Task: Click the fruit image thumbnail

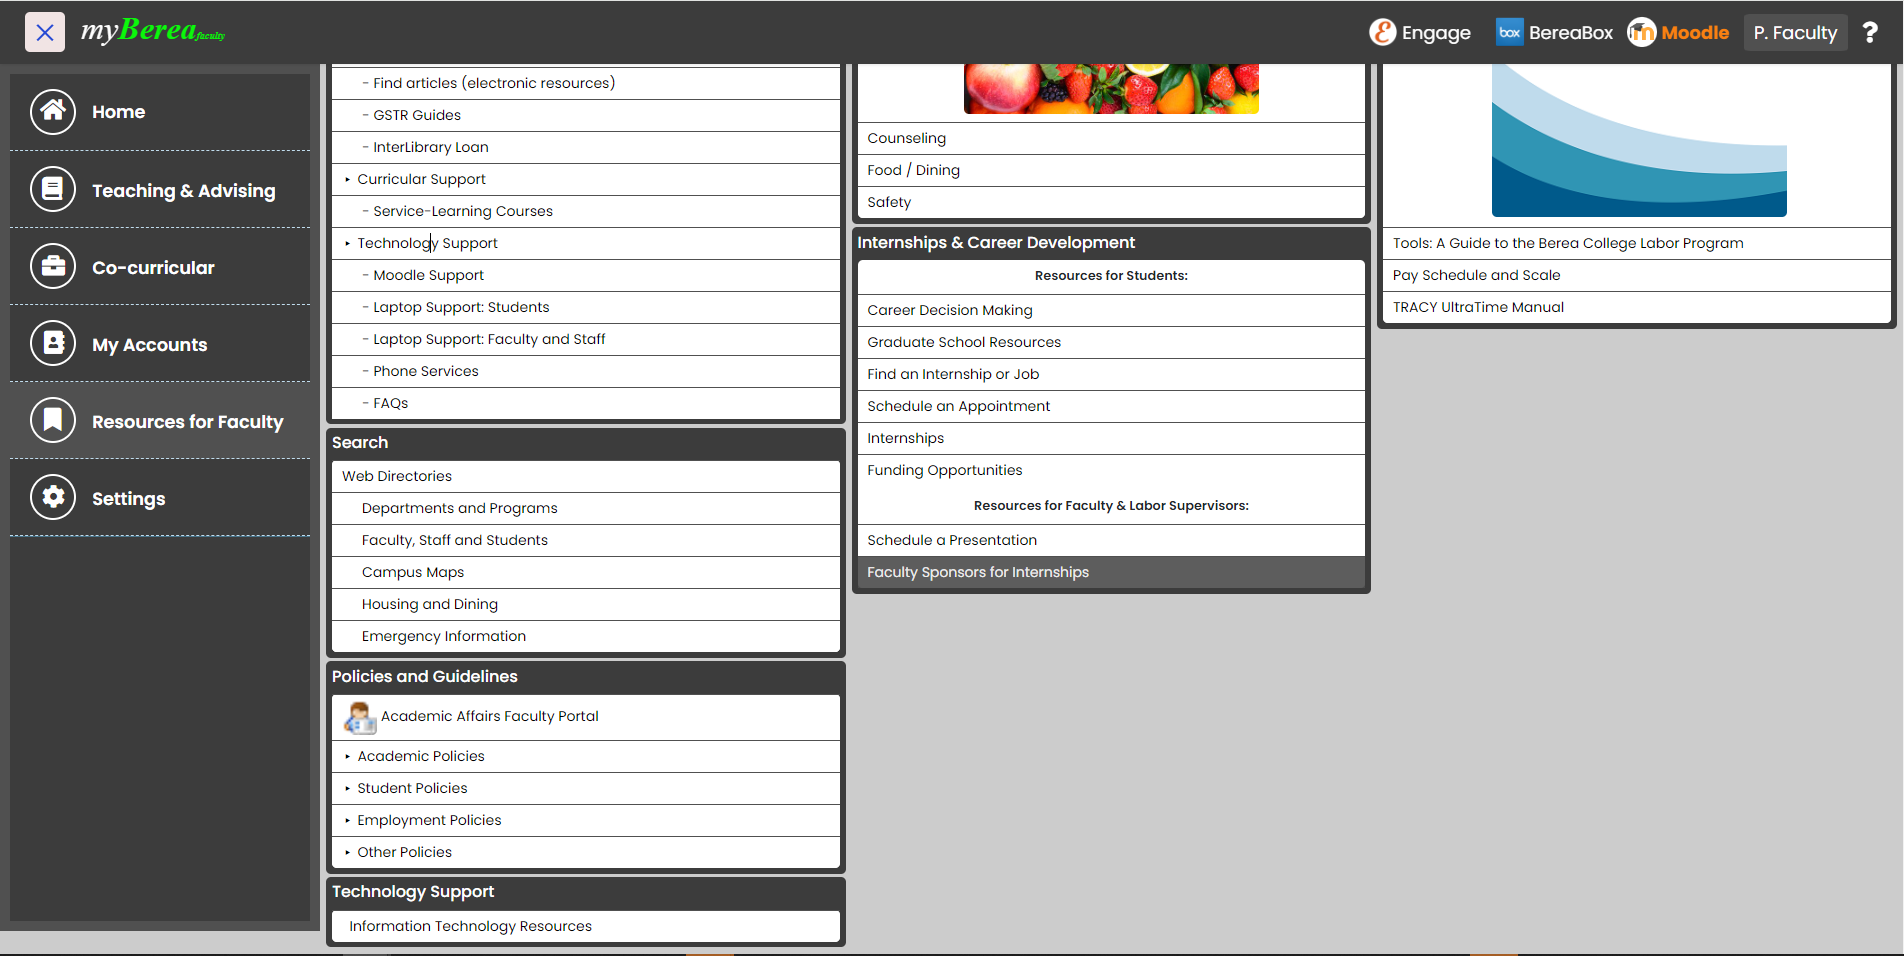Action: coord(1110,89)
